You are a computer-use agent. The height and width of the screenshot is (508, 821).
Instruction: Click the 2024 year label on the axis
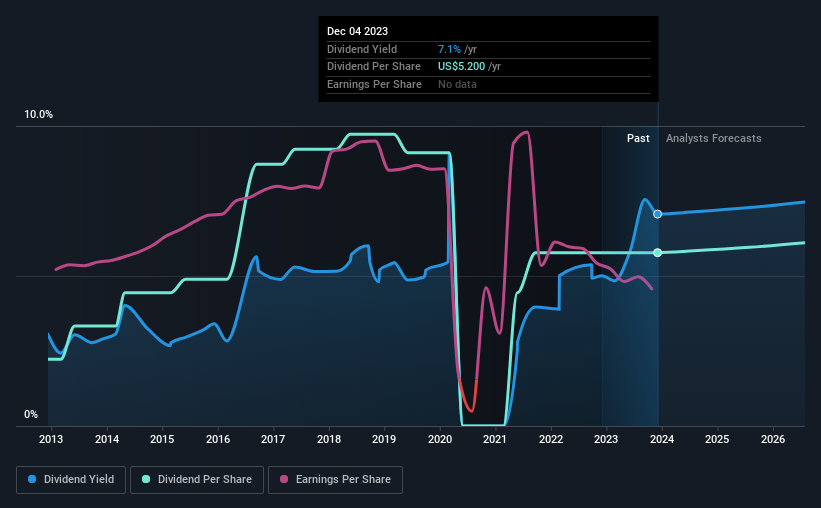point(662,439)
